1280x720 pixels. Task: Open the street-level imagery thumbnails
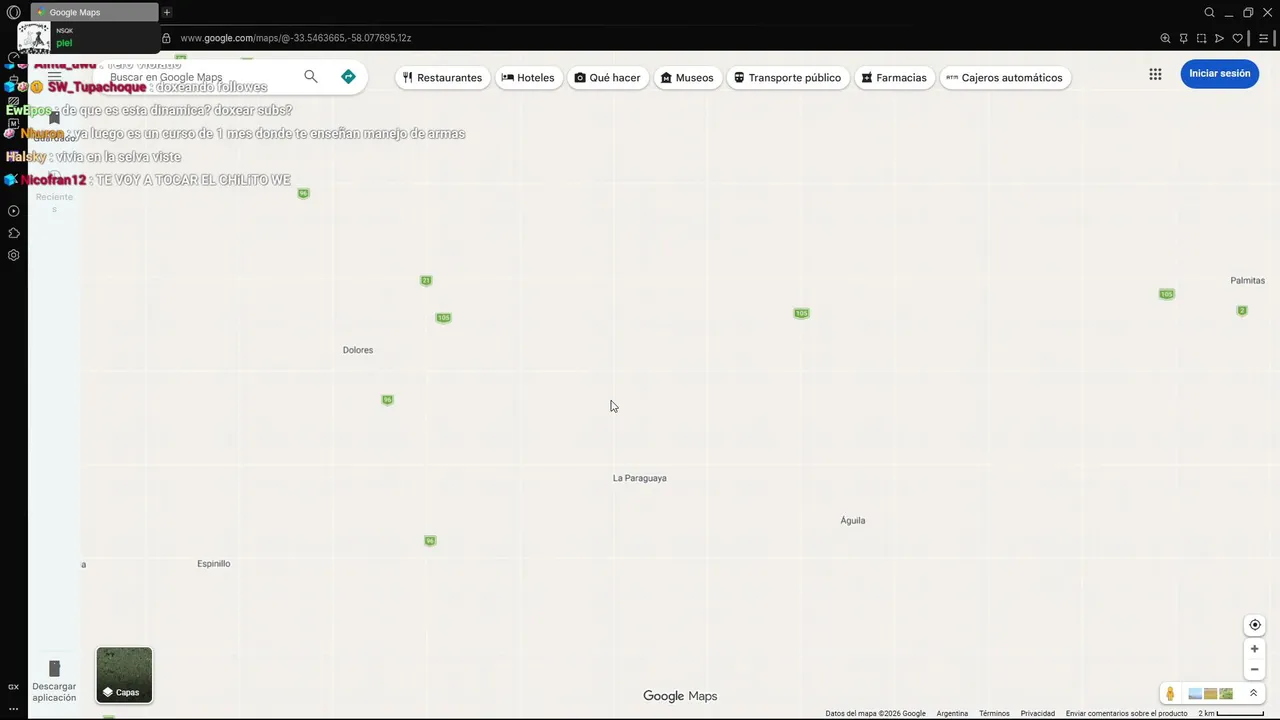point(1210,694)
